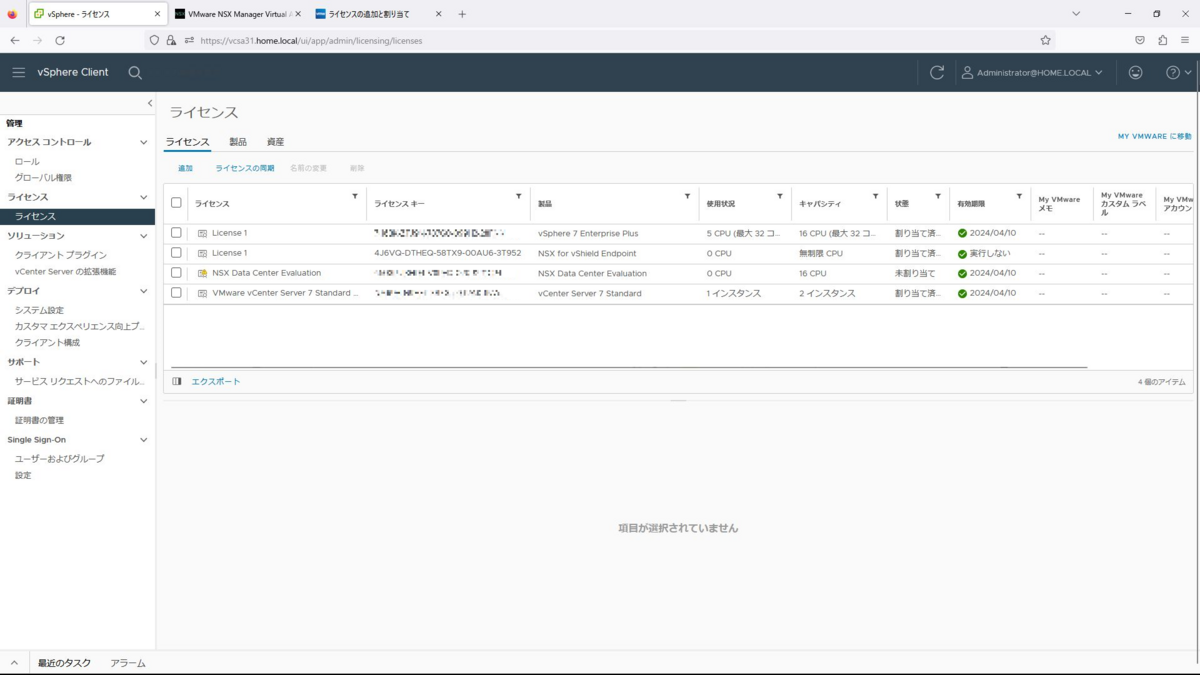
Task: Check the vSphere 7 Enterprise Plus row
Action: 176,233
